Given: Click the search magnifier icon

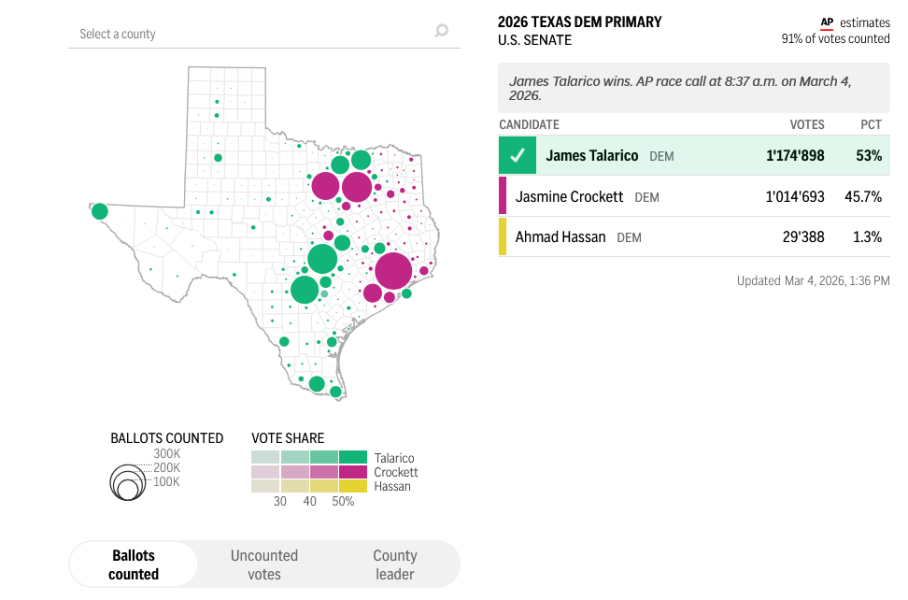Looking at the screenshot, I should pyautogui.click(x=441, y=32).
